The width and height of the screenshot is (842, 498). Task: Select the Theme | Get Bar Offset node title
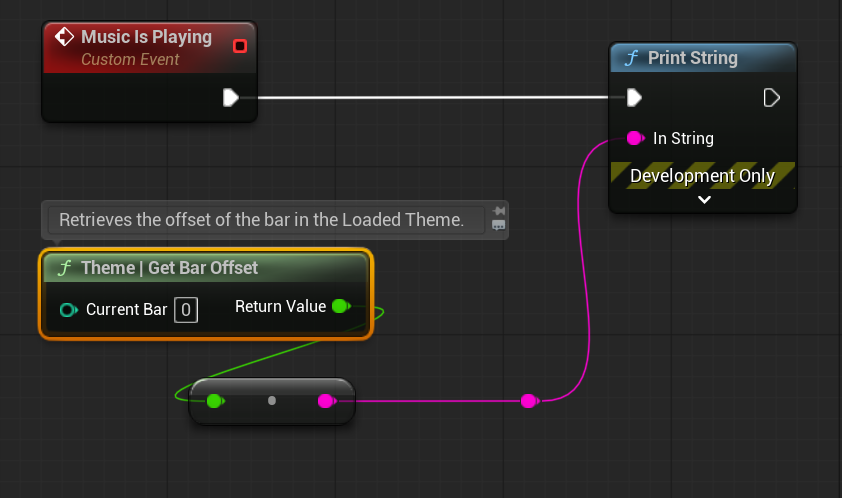click(x=169, y=268)
